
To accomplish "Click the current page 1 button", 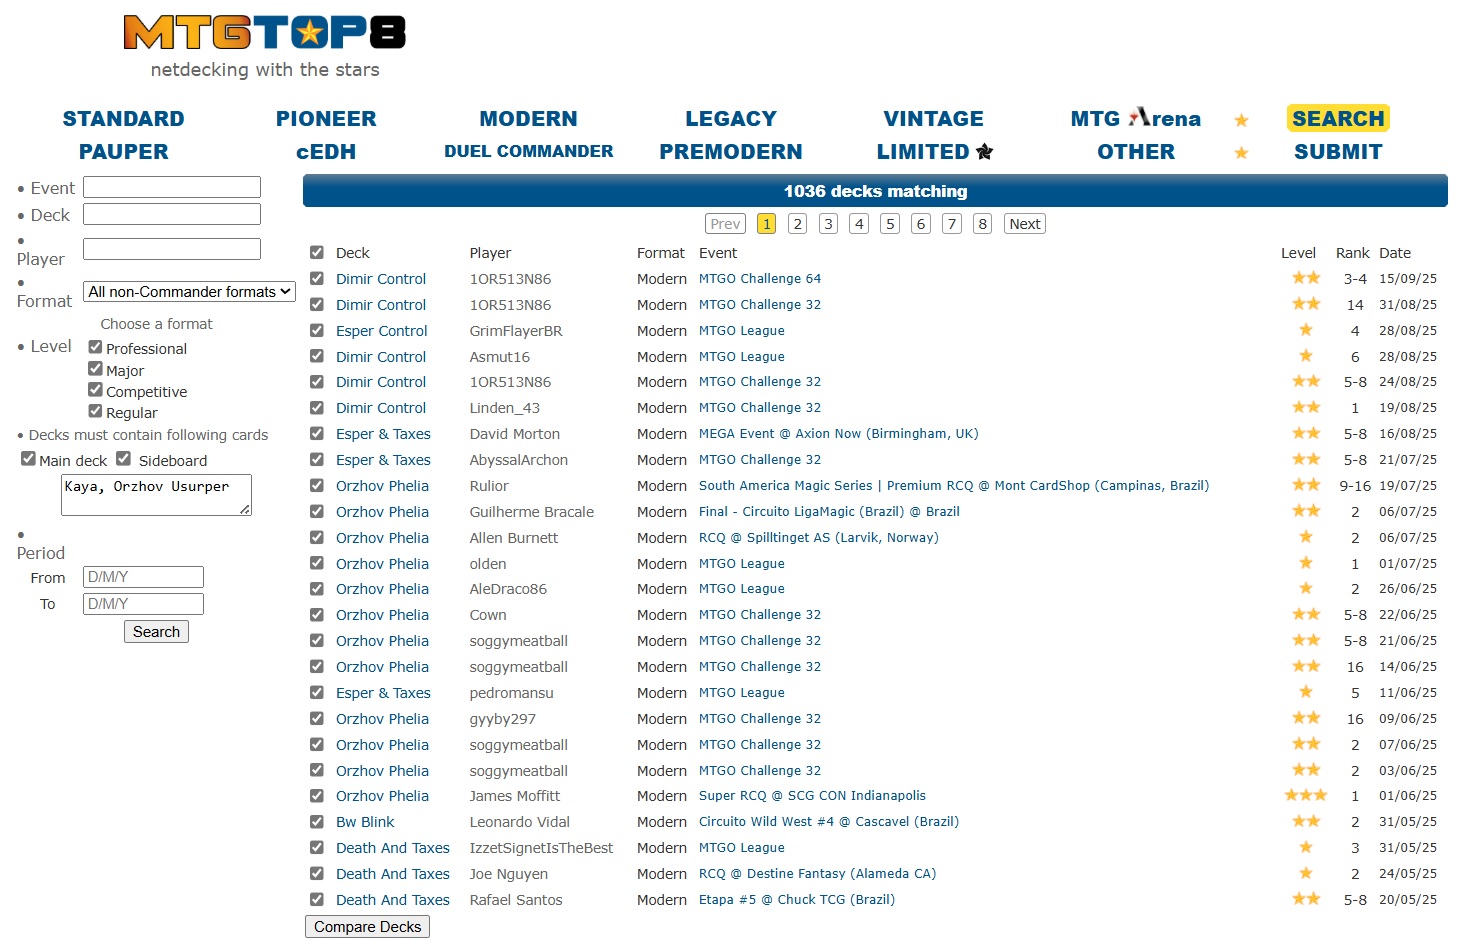I will 766,224.
